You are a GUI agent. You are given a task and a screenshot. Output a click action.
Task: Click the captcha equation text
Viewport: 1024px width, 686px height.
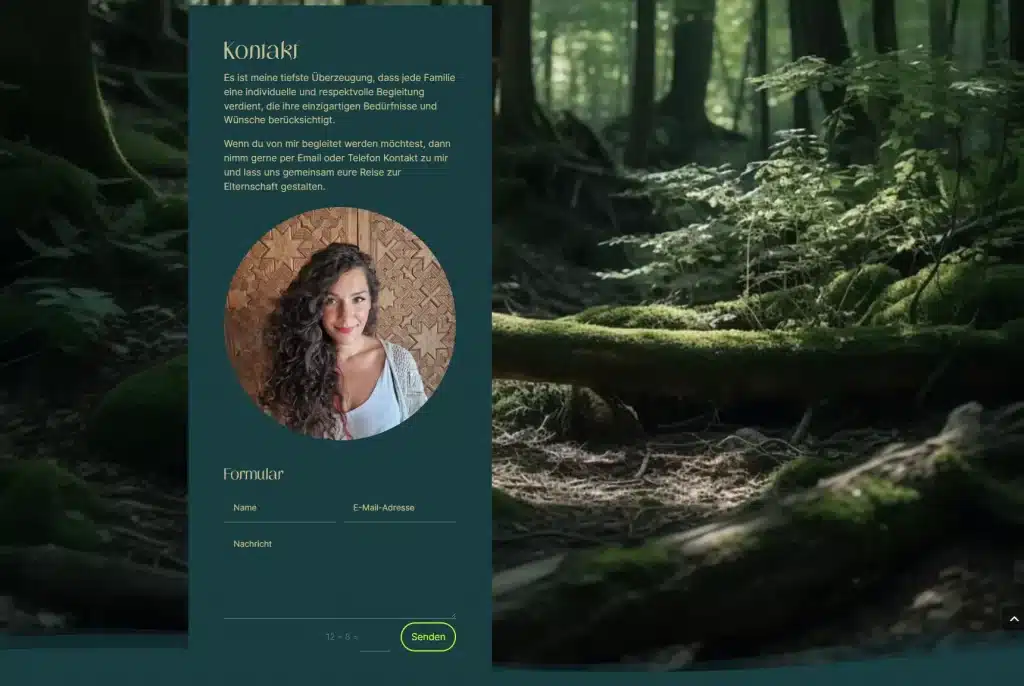(341, 637)
